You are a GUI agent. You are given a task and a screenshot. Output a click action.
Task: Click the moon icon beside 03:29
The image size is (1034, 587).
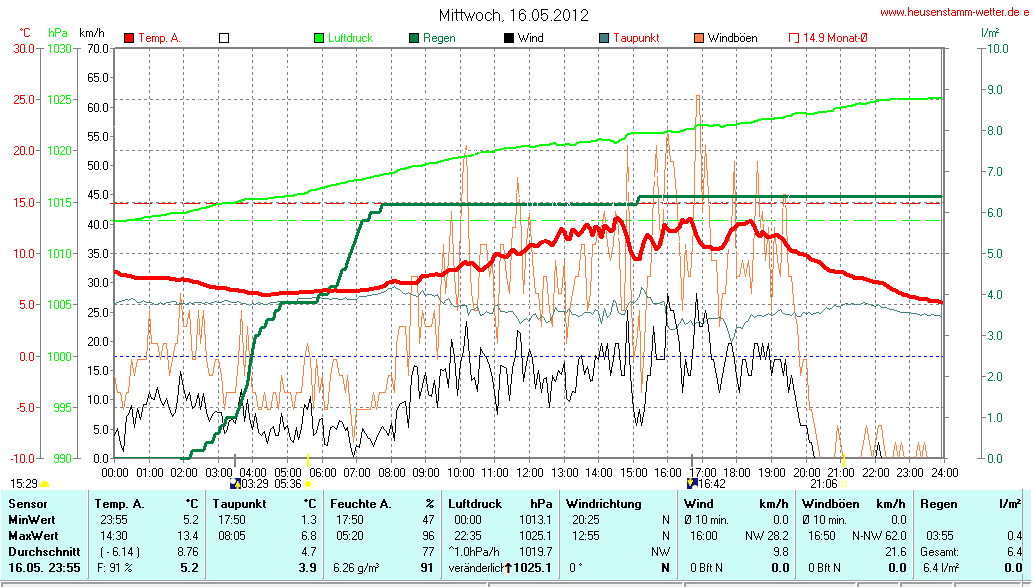(x=235, y=483)
